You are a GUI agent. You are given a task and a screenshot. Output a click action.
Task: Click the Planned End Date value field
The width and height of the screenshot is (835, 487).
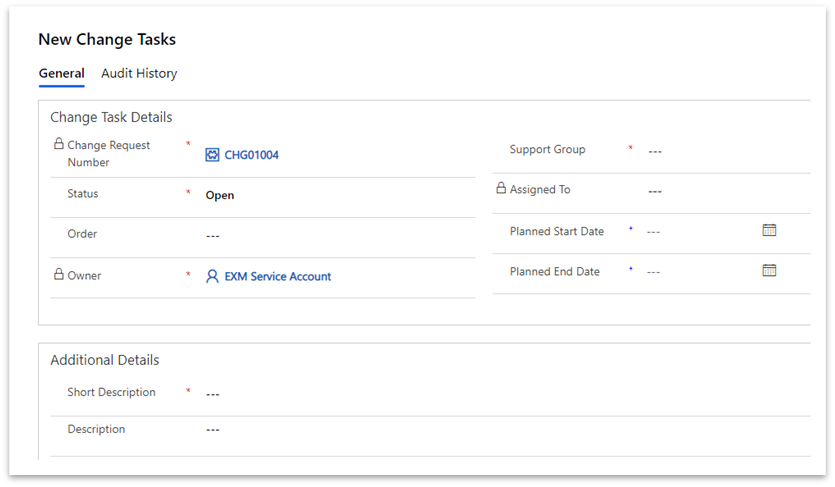tap(700, 272)
